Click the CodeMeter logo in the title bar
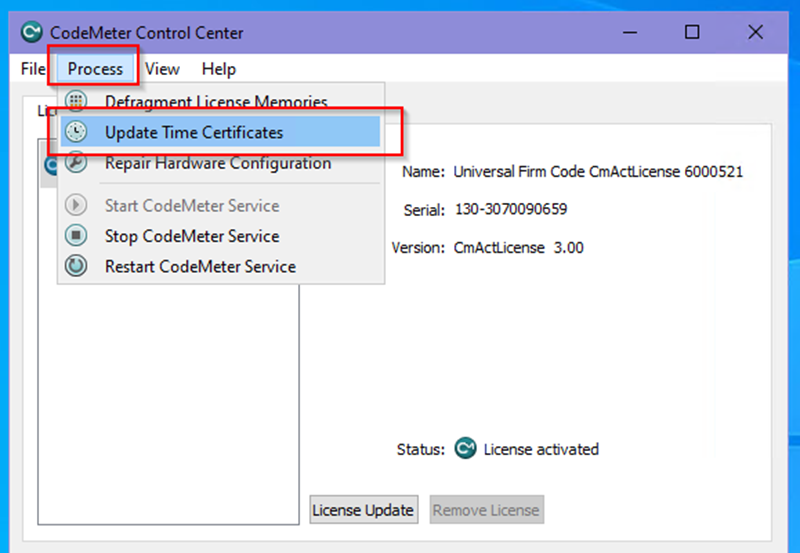This screenshot has height=553, width=800. click(x=32, y=32)
